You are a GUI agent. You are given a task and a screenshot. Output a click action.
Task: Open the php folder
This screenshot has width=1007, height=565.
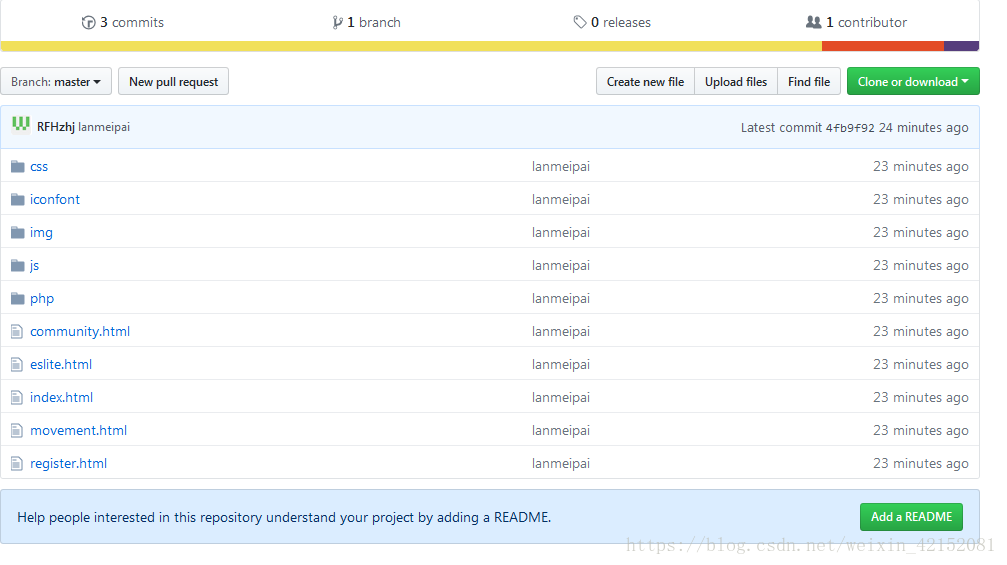(x=42, y=299)
